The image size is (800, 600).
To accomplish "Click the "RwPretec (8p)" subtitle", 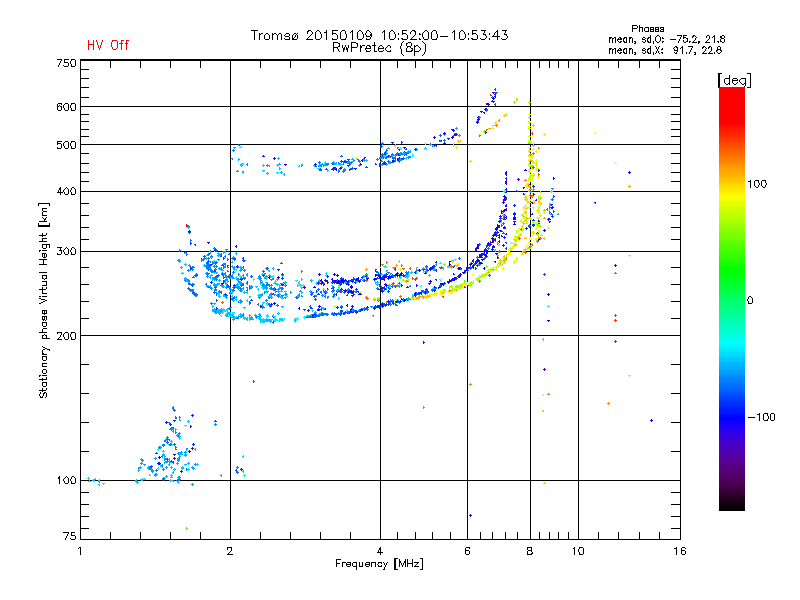I will point(379,48).
